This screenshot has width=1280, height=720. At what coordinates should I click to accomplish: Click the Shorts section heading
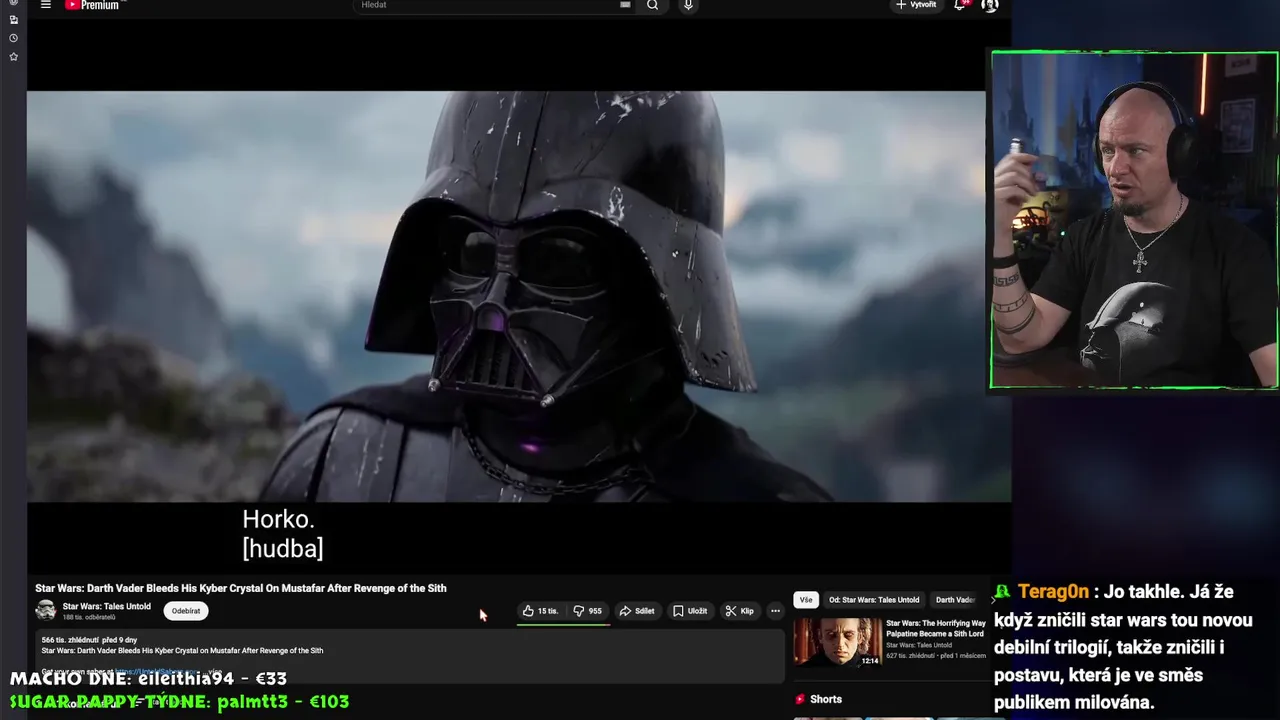[x=819, y=699]
